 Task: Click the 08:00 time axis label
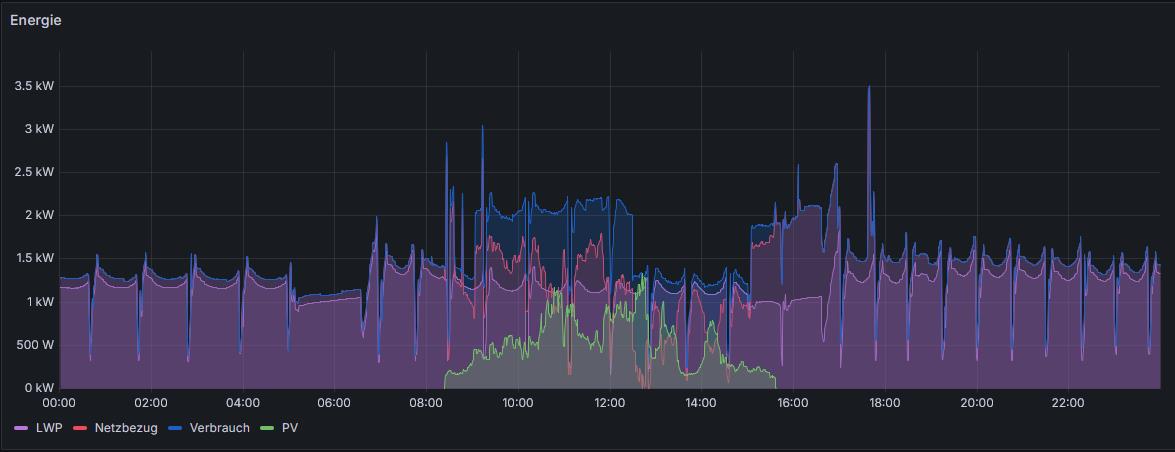click(426, 403)
